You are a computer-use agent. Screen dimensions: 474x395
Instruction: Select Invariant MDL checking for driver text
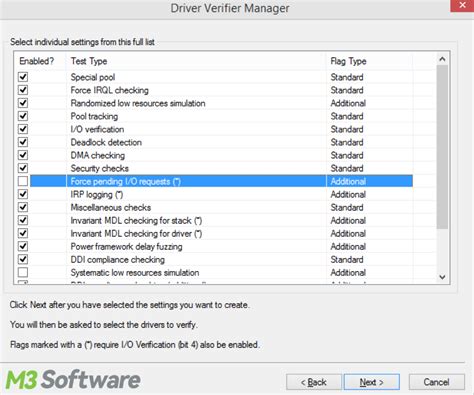136,233
